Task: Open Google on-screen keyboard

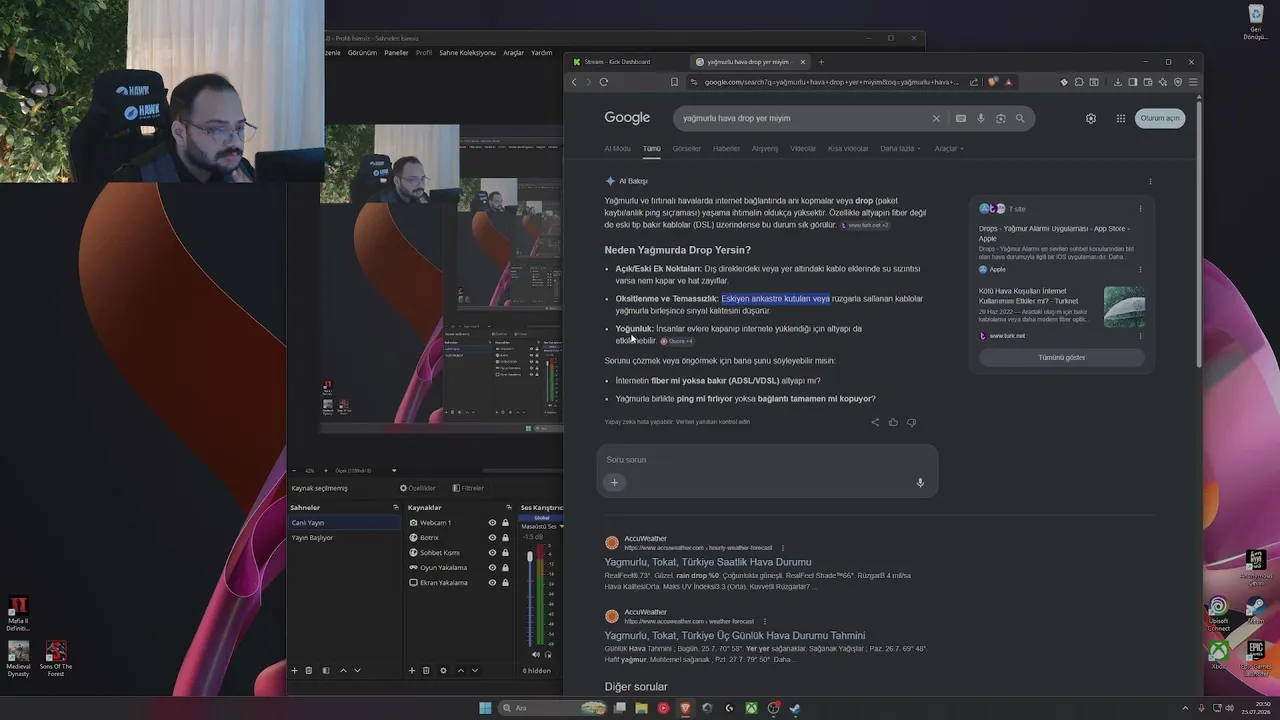Action: (x=961, y=118)
